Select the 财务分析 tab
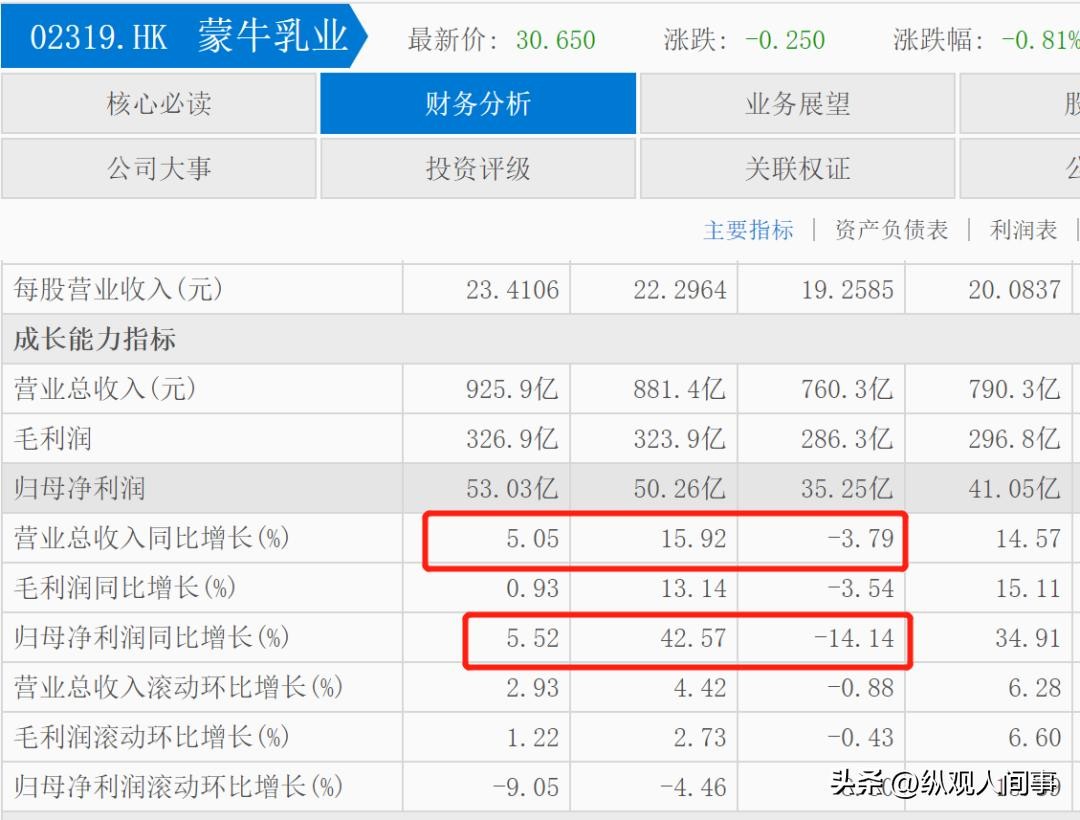The image size is (1080, 820). [478, 104]
